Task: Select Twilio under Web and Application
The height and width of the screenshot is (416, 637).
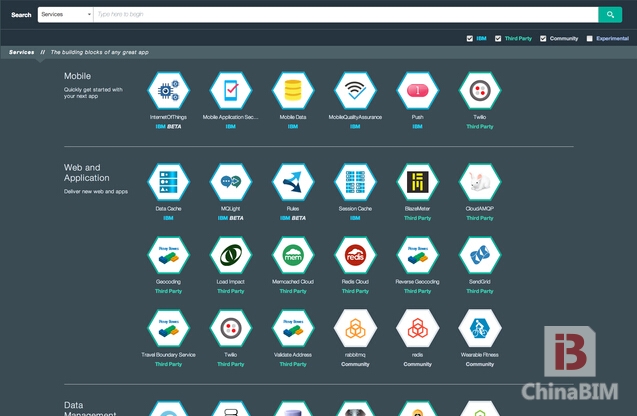Action: [x=230, y=328]
